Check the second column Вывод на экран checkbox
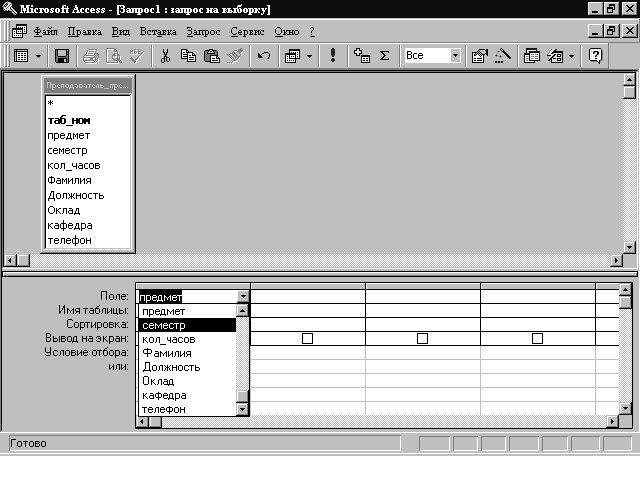 click(307, 338)
